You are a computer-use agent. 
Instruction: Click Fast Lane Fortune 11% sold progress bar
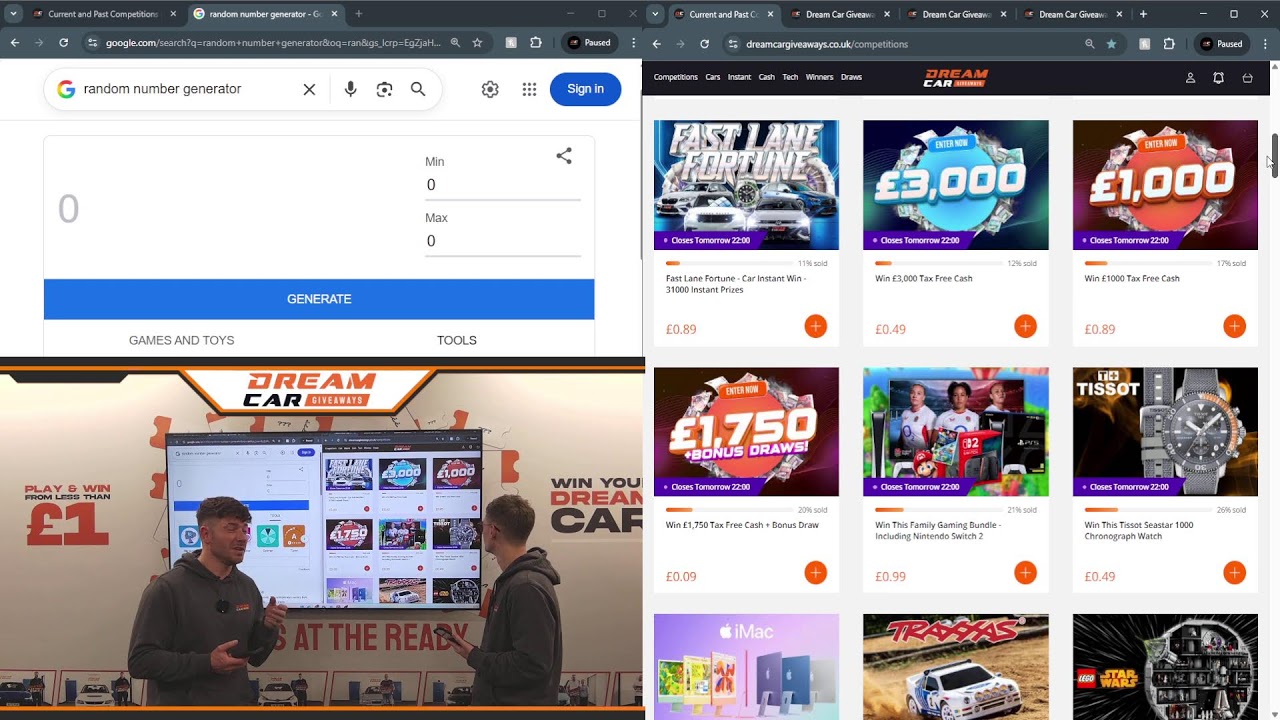[x=729, y=263]
